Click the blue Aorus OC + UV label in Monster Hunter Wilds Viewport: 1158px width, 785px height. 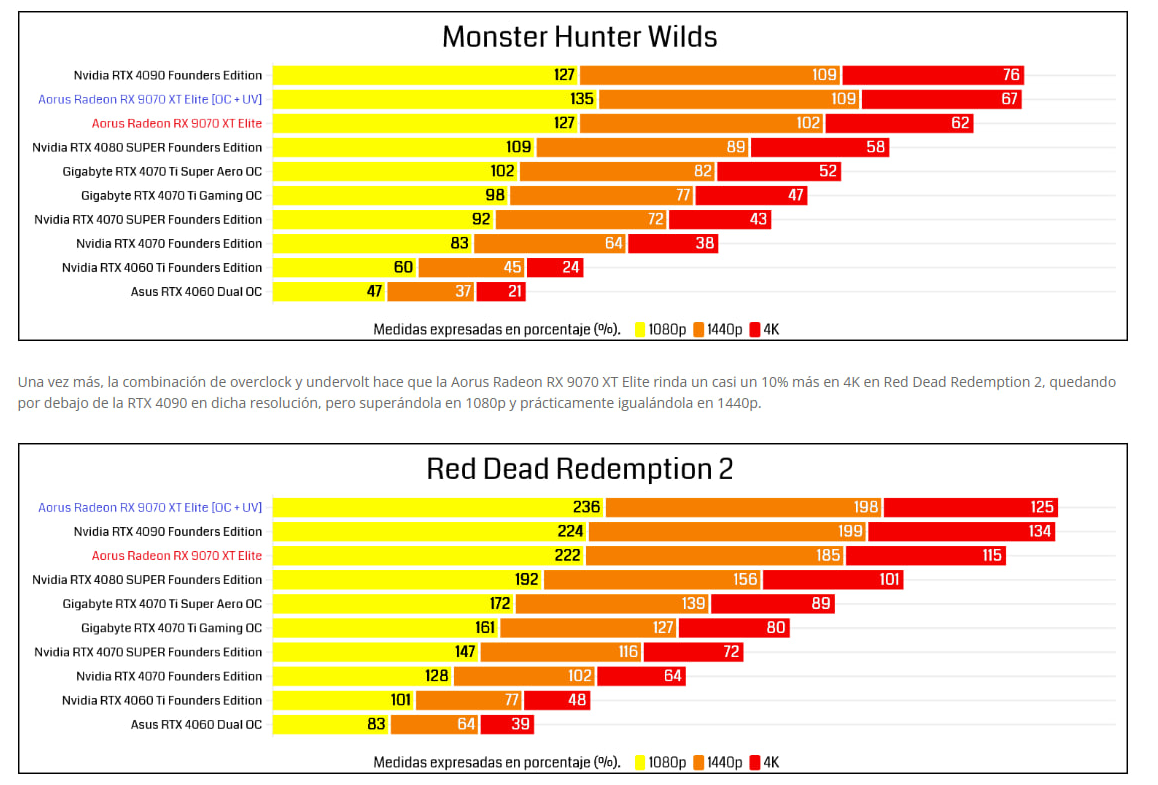pyautogui.click(x=150, y=99)
